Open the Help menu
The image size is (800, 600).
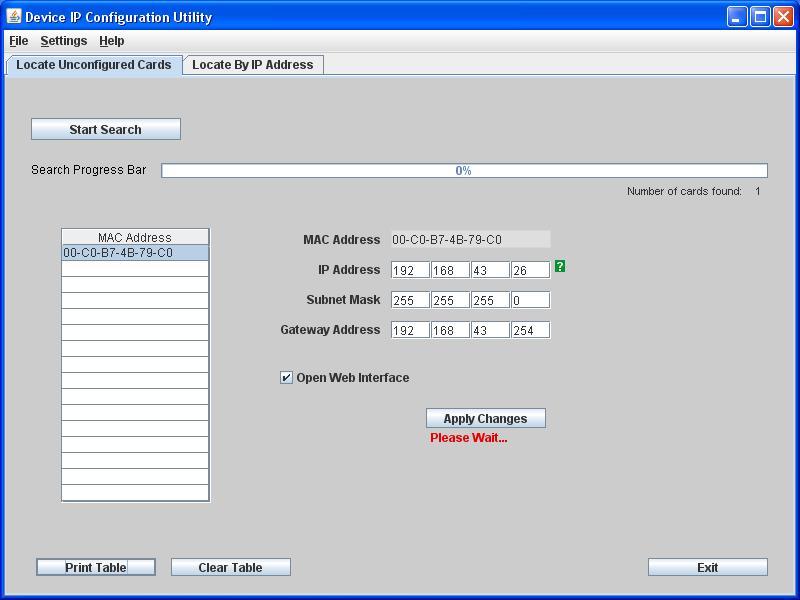pos(110,41)
